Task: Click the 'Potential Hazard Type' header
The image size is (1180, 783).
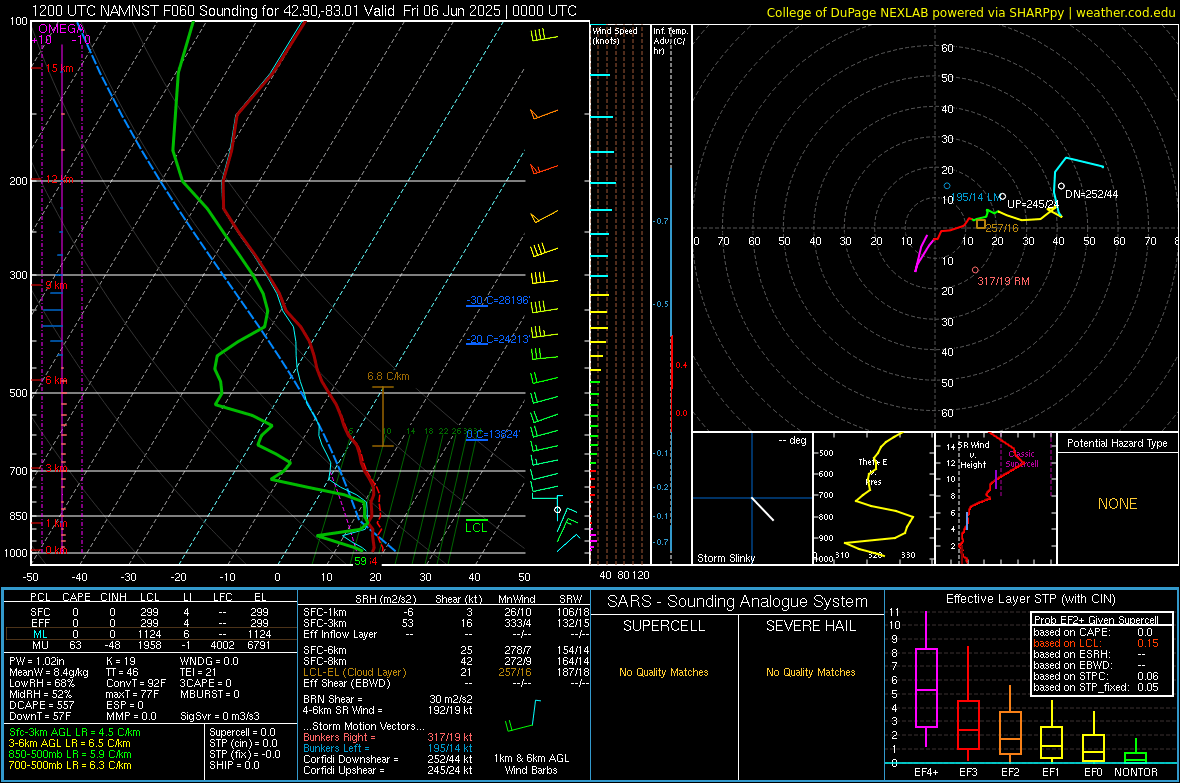Action: click(1117, 443)
